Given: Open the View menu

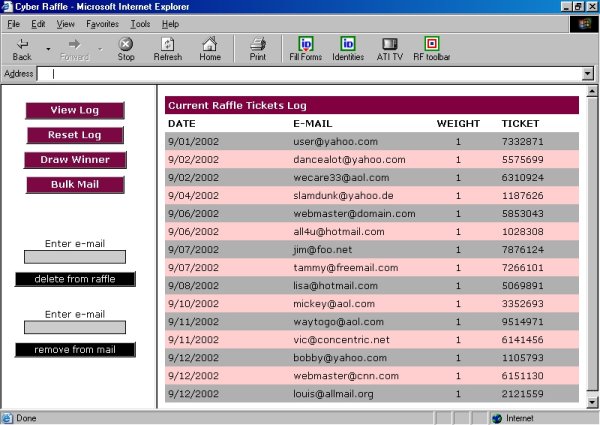Looking at the screenshot, I should point(65,24).
